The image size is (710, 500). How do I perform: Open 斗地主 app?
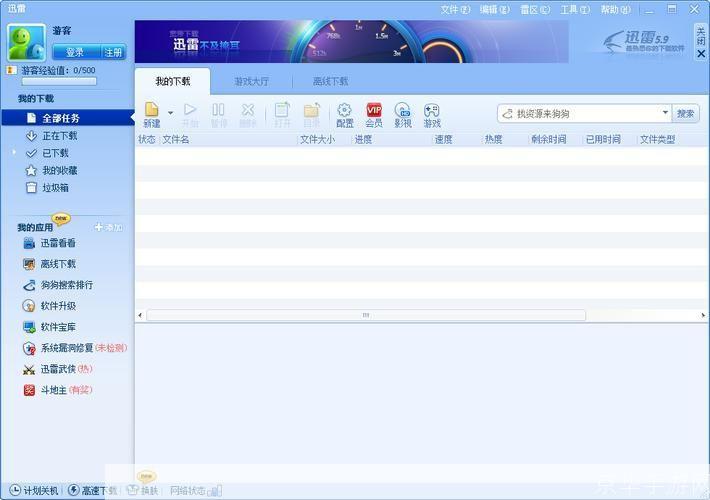point(58,390)
